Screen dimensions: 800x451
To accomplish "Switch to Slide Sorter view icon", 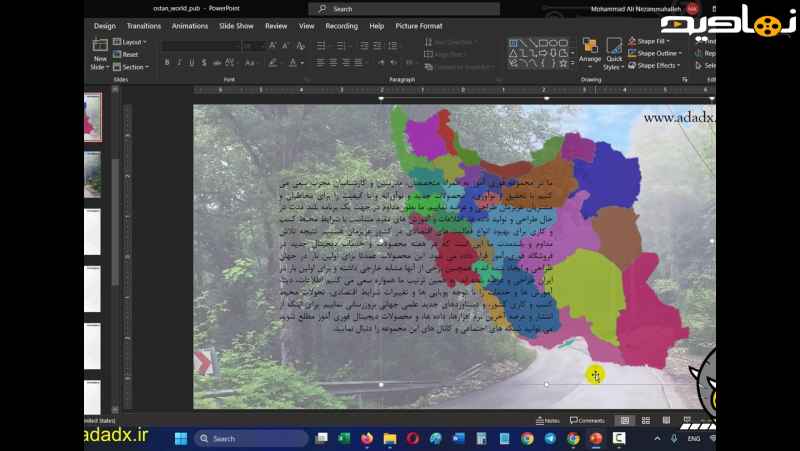I will point(645,420).
